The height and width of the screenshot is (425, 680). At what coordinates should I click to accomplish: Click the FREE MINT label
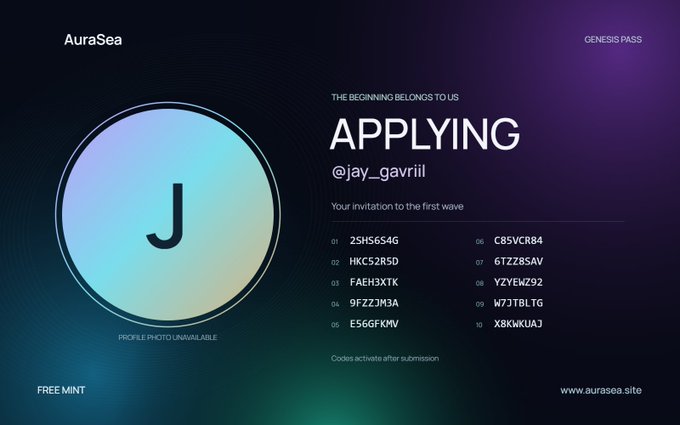tap(61, 390)
